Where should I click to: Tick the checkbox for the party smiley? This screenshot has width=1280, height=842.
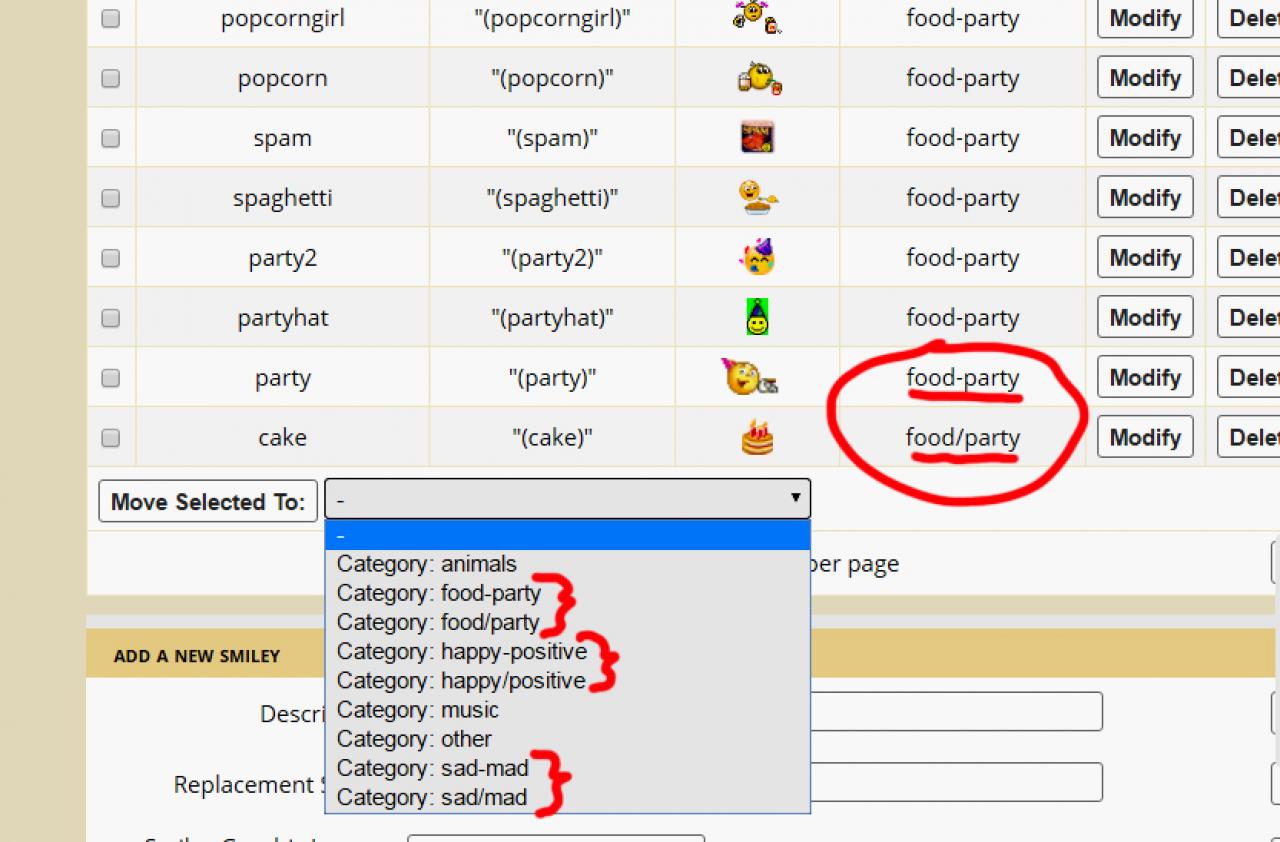point(111,378)
